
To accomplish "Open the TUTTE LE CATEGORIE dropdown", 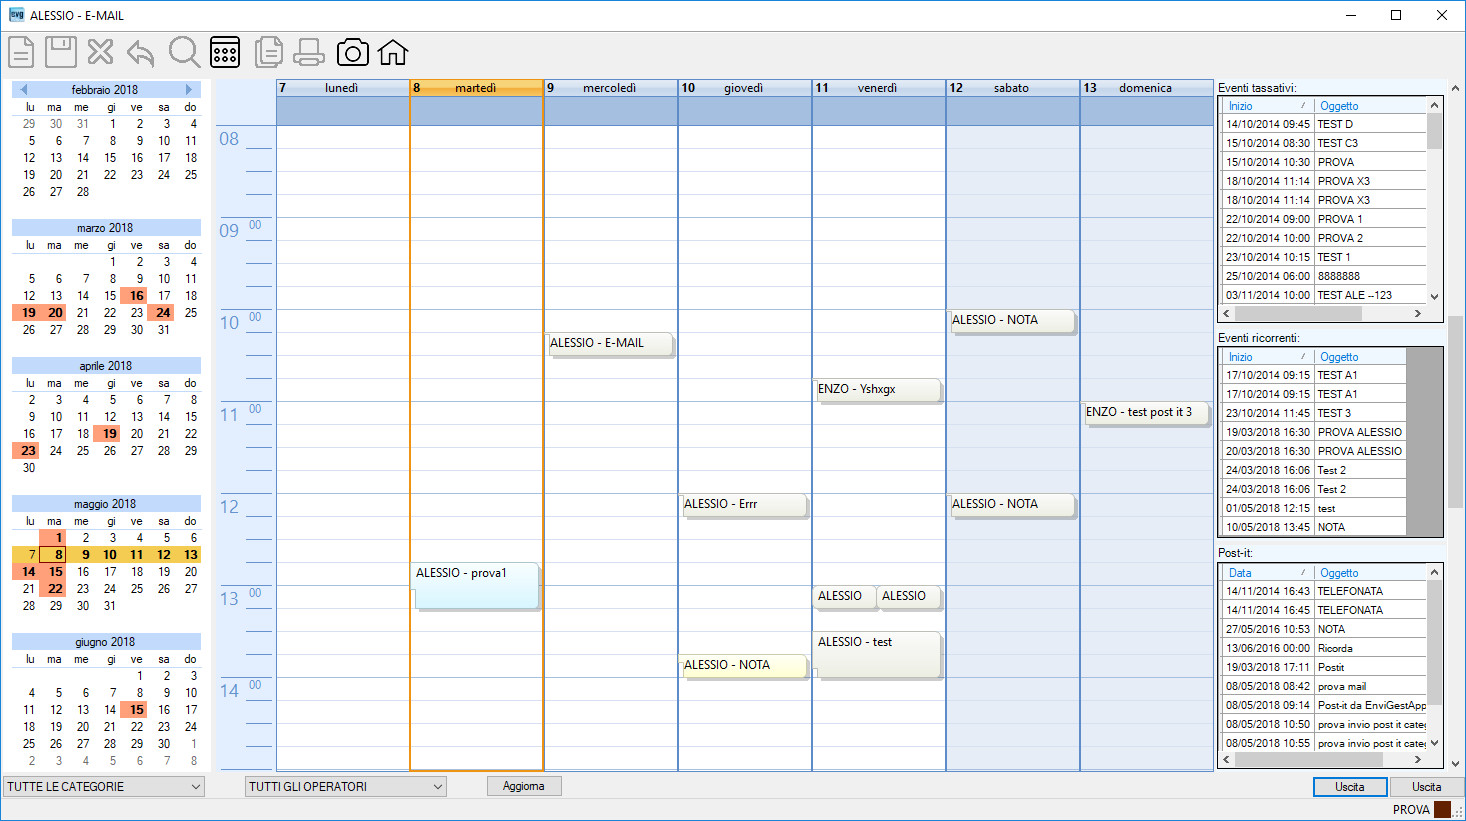I will point(104,787).
